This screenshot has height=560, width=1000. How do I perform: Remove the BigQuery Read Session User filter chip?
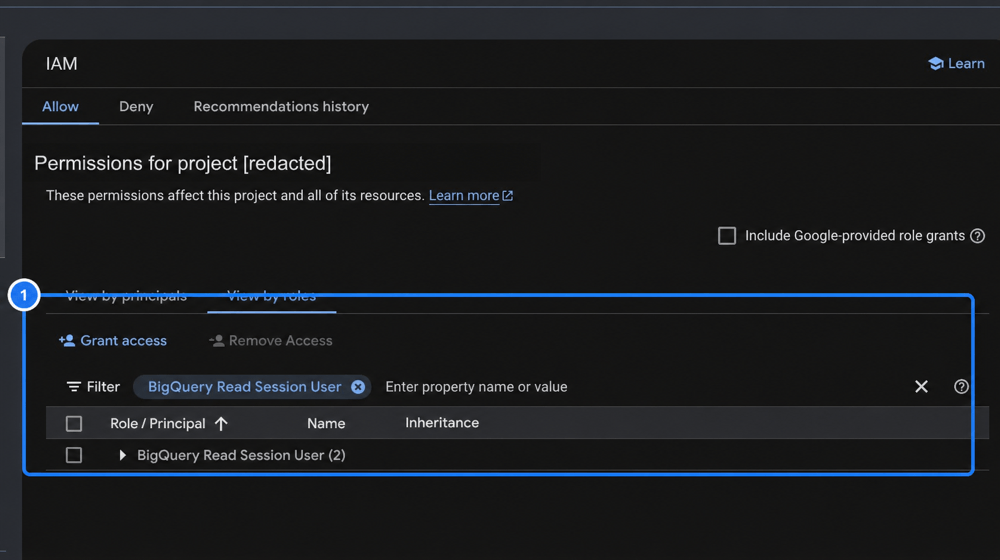click(358, 387)
